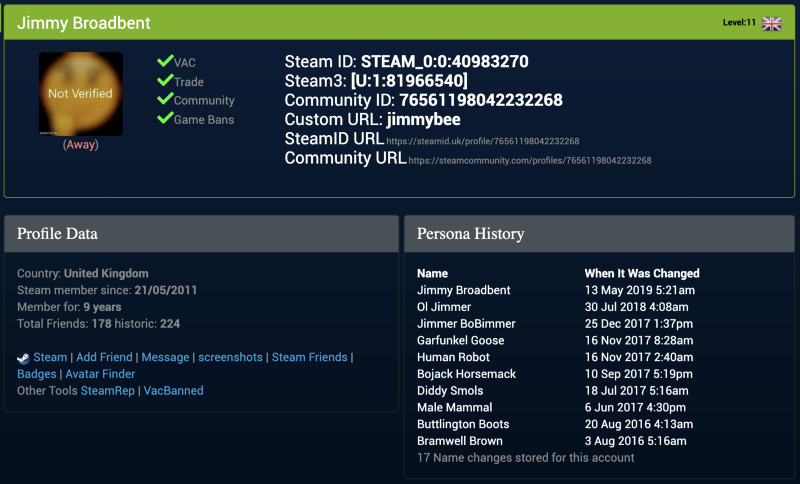The image size is (800, 484).
Task: Click Steam member since 21/05/2011
Action: click(x=107, y=290)
